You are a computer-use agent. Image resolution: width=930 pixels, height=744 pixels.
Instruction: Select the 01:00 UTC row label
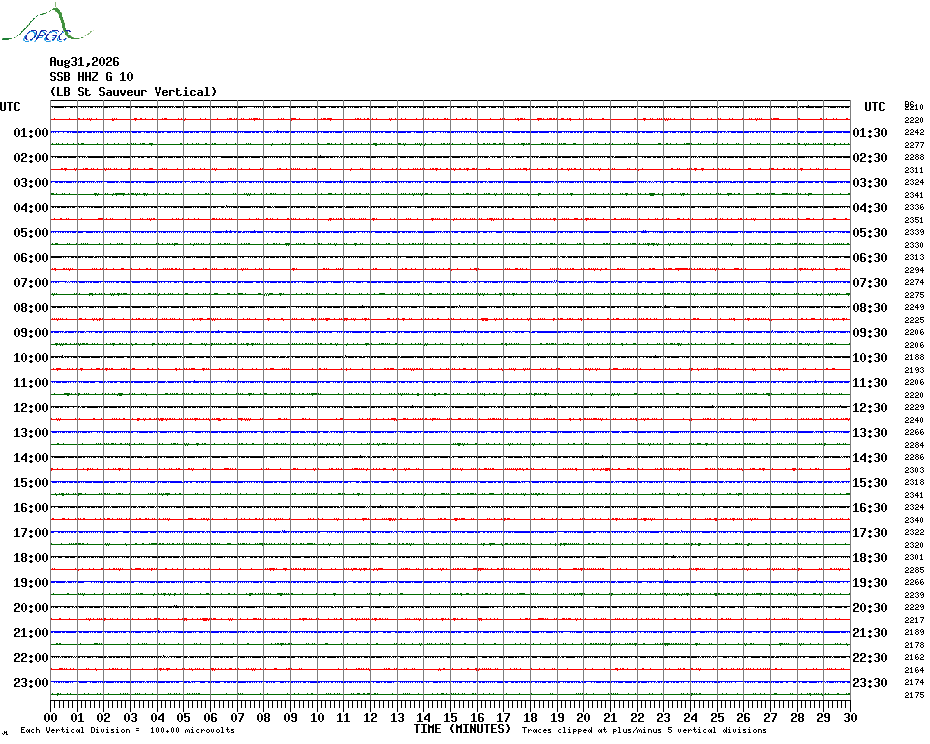[x=31, y=133]
